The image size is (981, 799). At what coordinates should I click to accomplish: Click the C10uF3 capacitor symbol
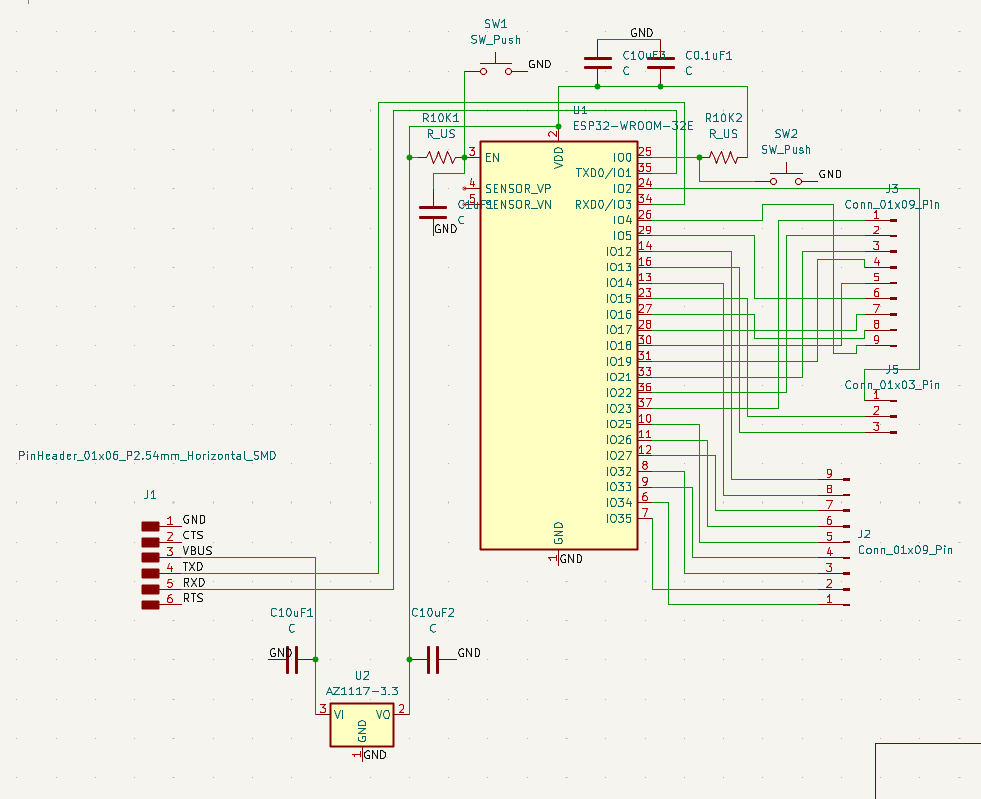[598, 62]
